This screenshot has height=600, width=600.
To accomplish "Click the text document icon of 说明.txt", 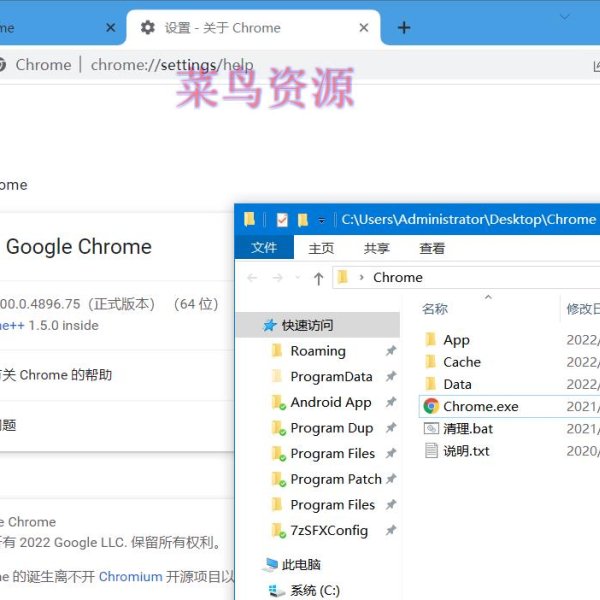I will click(x=431, y=450).
